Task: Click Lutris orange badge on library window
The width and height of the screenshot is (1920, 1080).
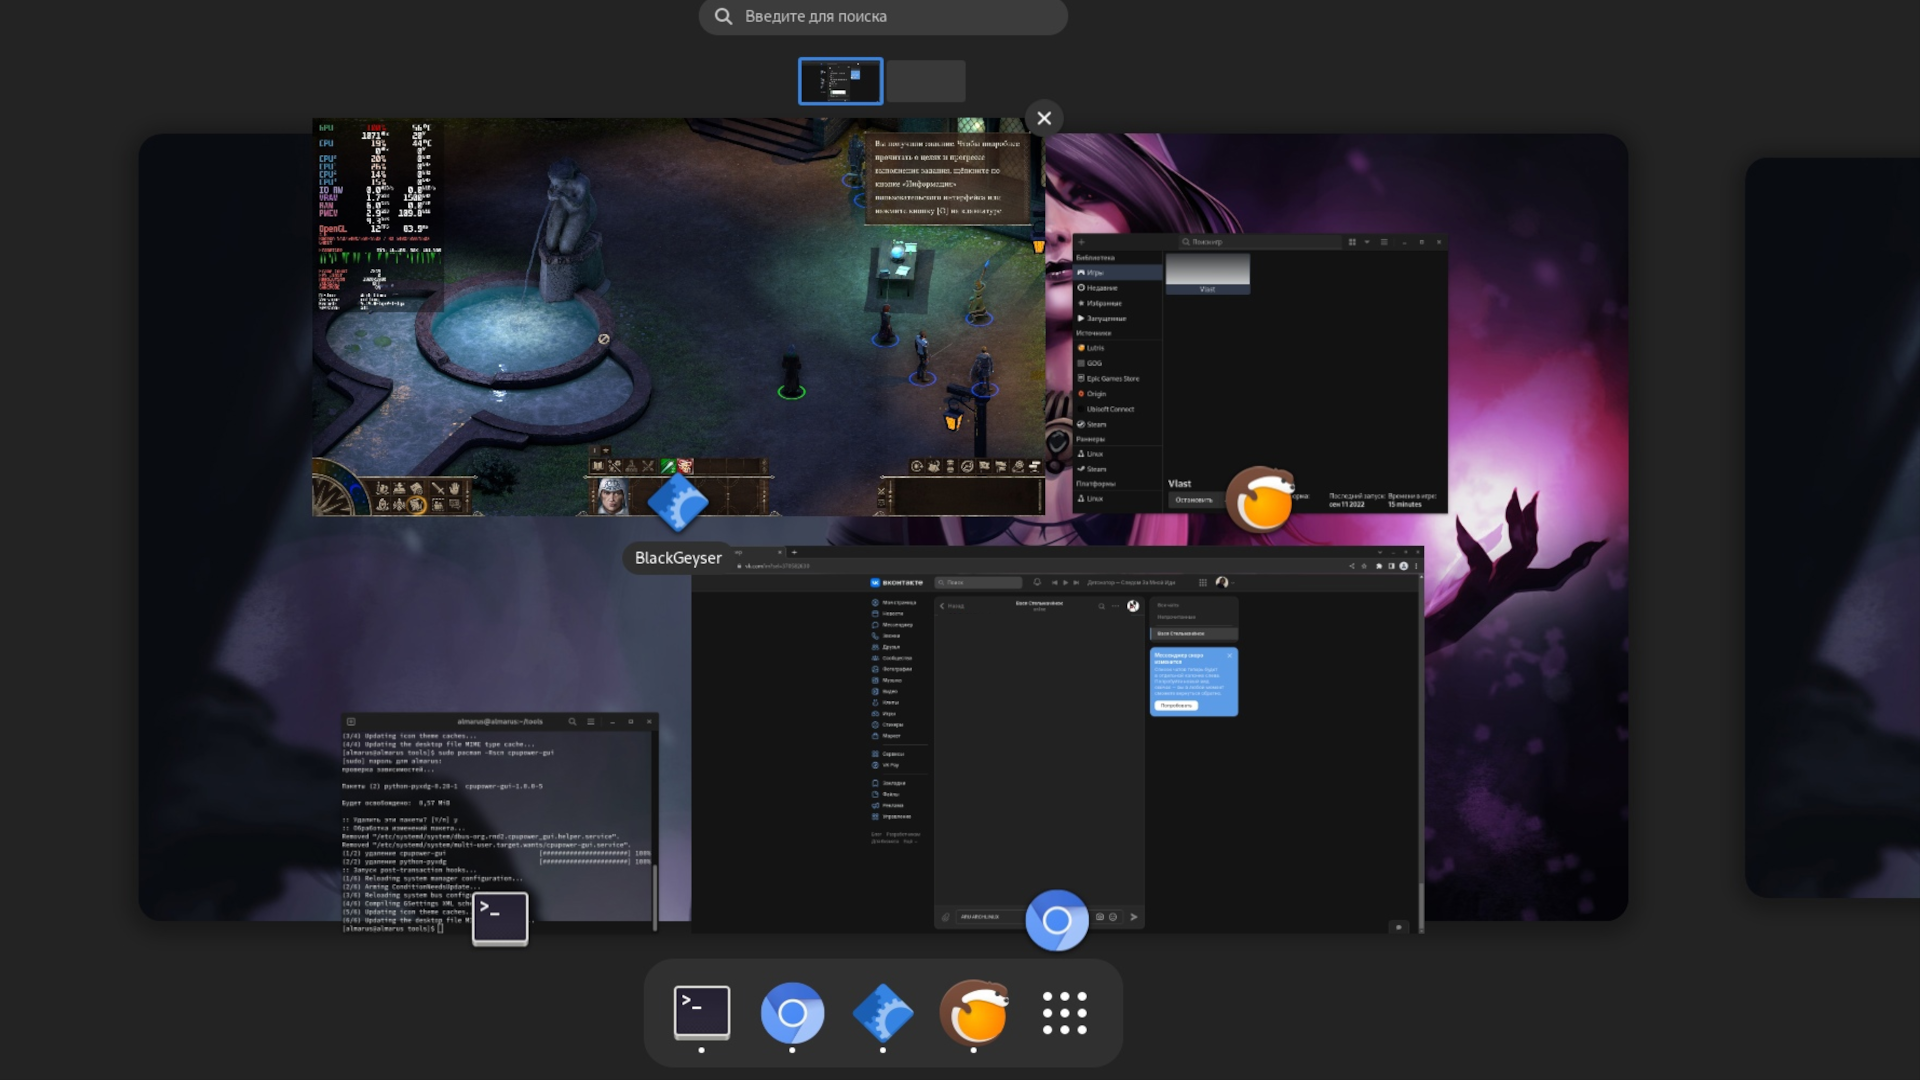Action: coord(1260,499)
